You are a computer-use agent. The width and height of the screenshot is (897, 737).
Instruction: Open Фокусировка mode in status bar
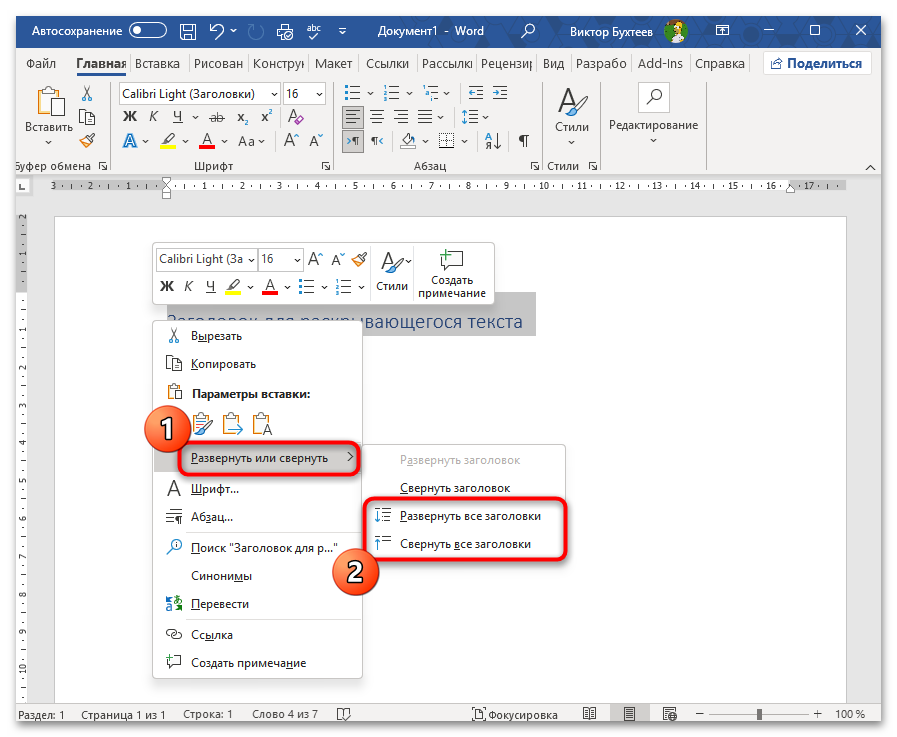515,715
